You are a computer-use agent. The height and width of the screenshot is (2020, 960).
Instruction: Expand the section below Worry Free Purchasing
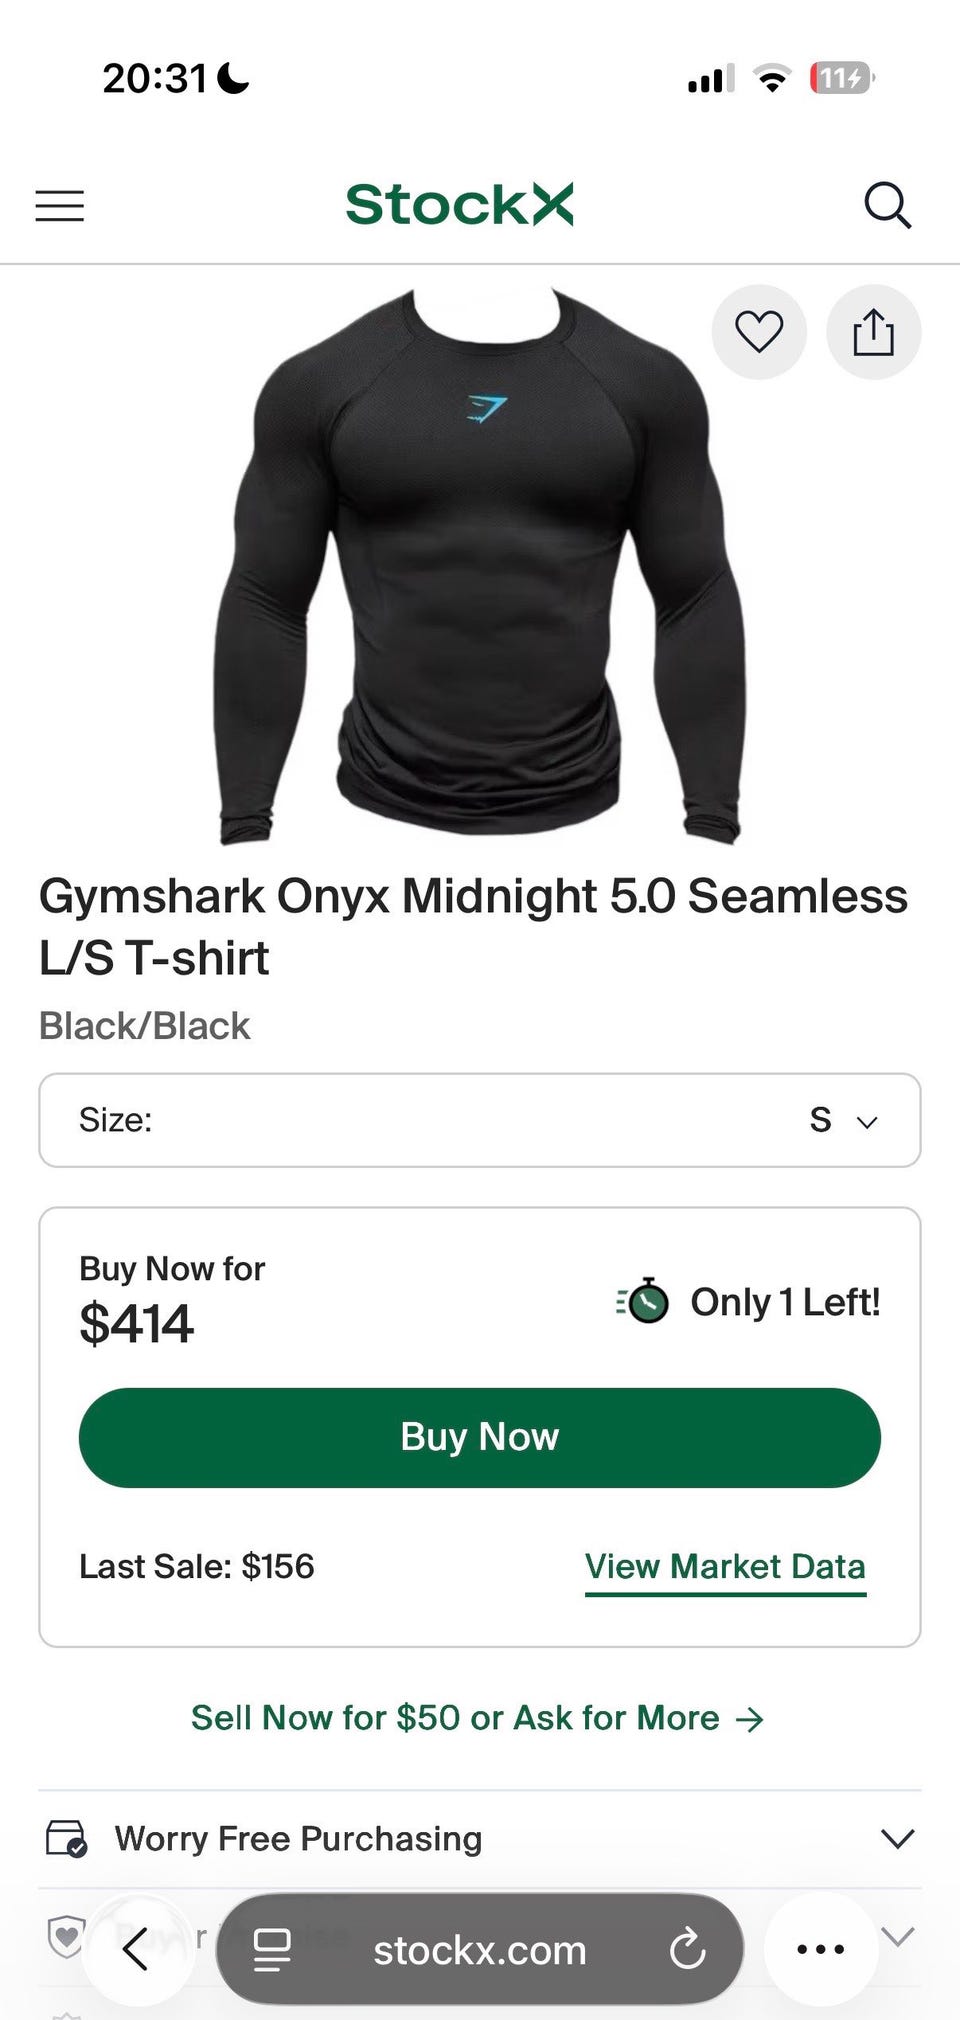click(898, 1936)
